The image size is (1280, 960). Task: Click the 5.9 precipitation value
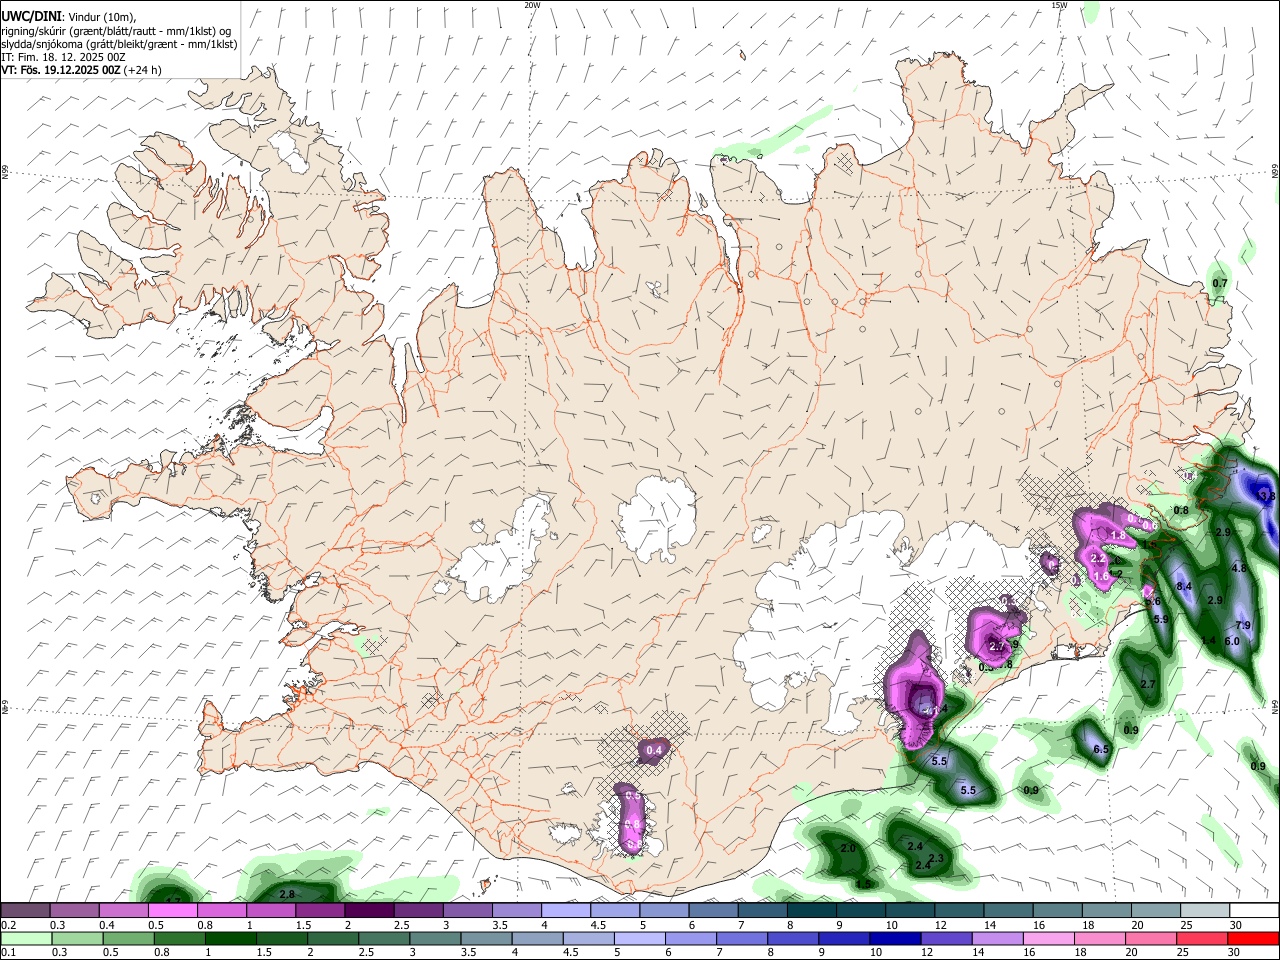[1161, 620]
